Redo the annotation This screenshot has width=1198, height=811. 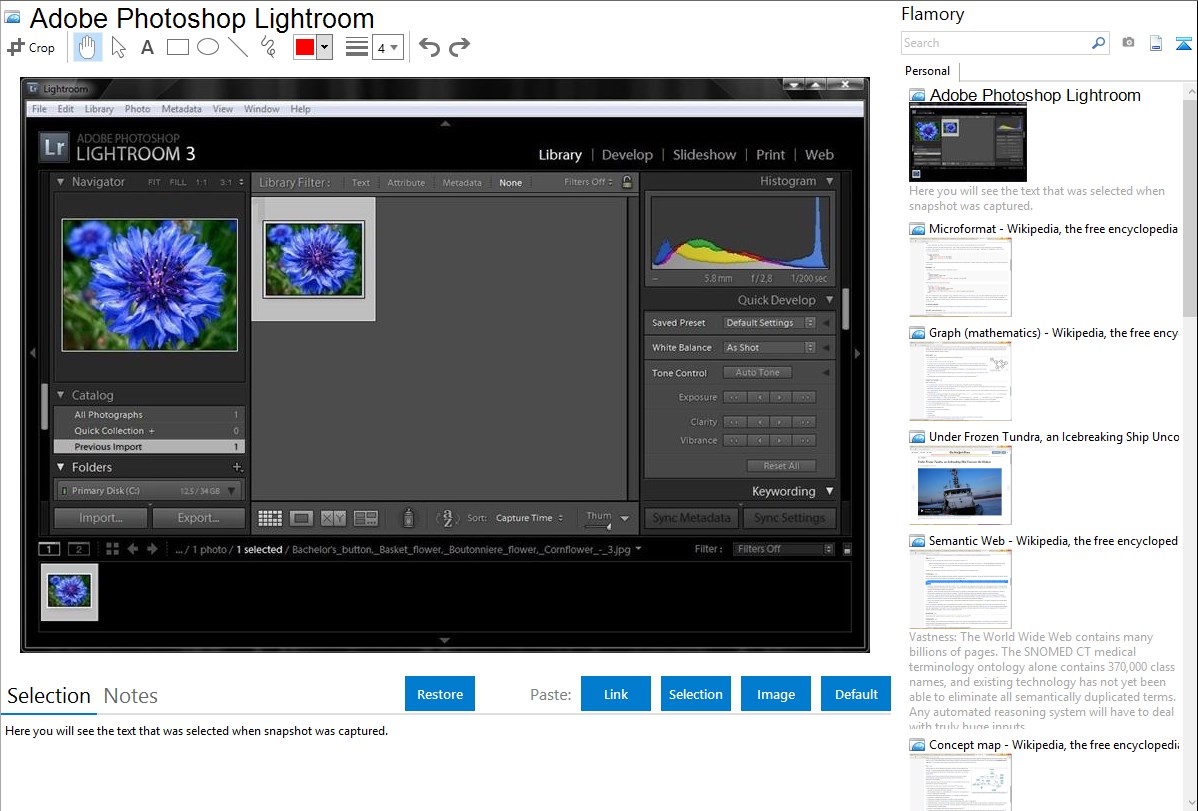pos(459,47)
